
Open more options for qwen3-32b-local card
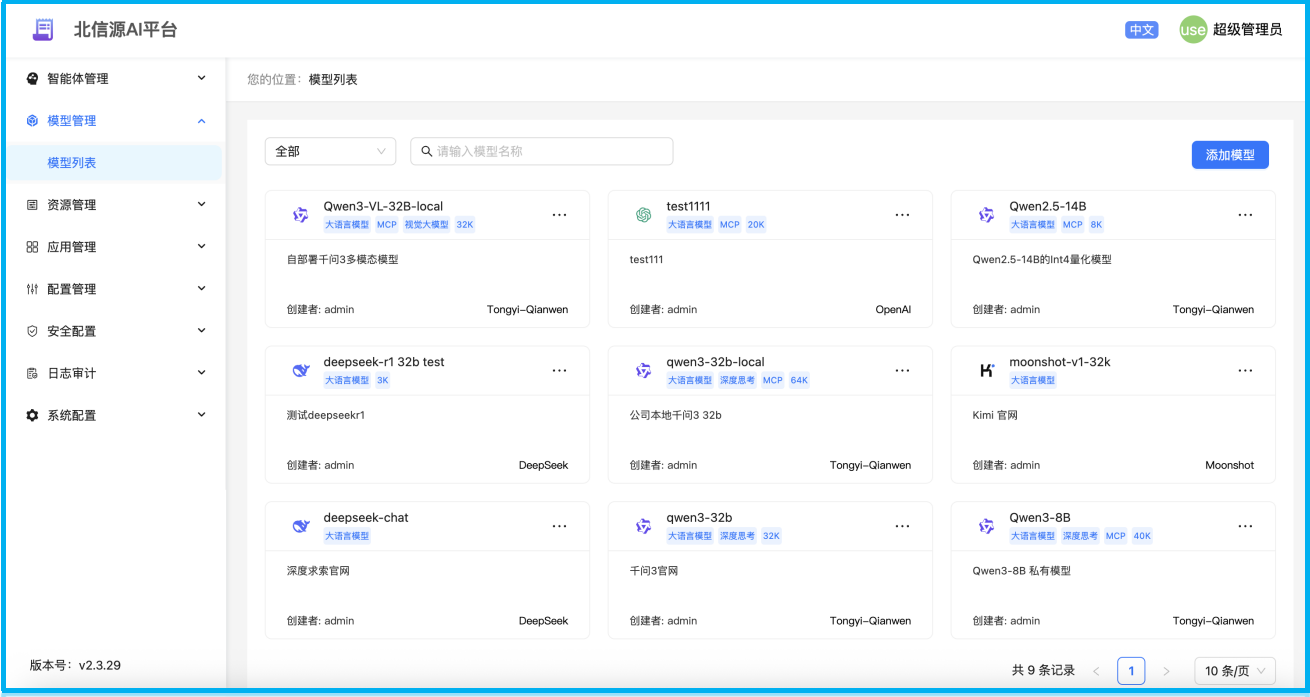(902, 371)
